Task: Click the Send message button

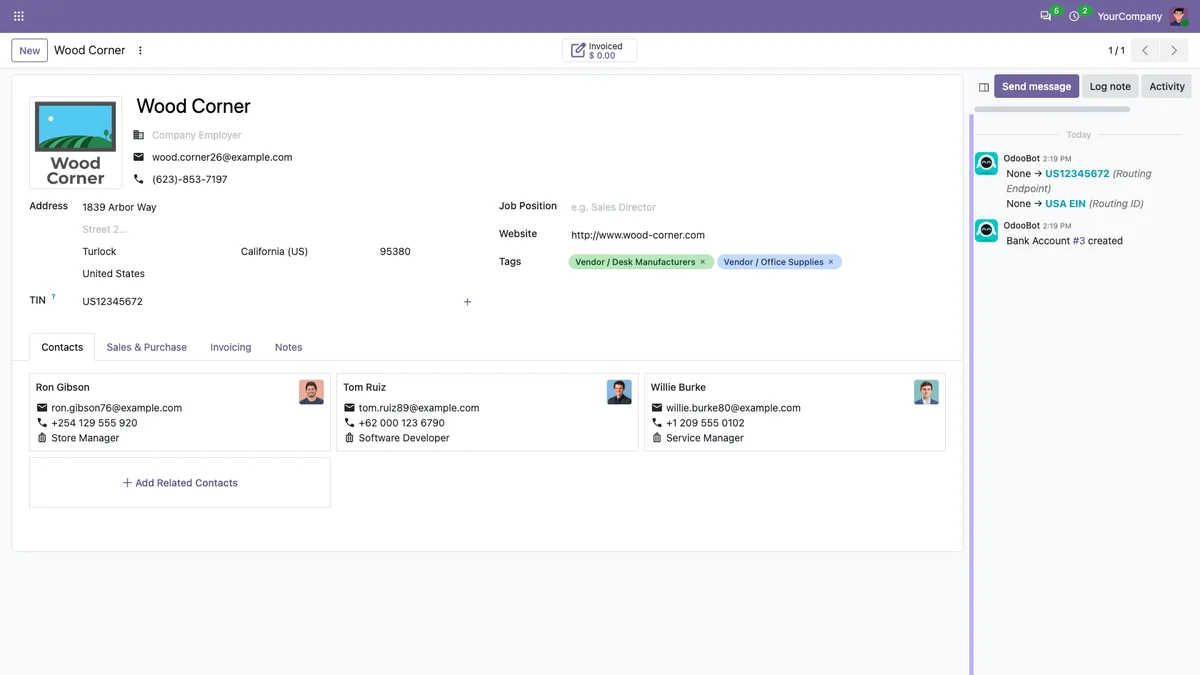Action: coord(1036,87)
